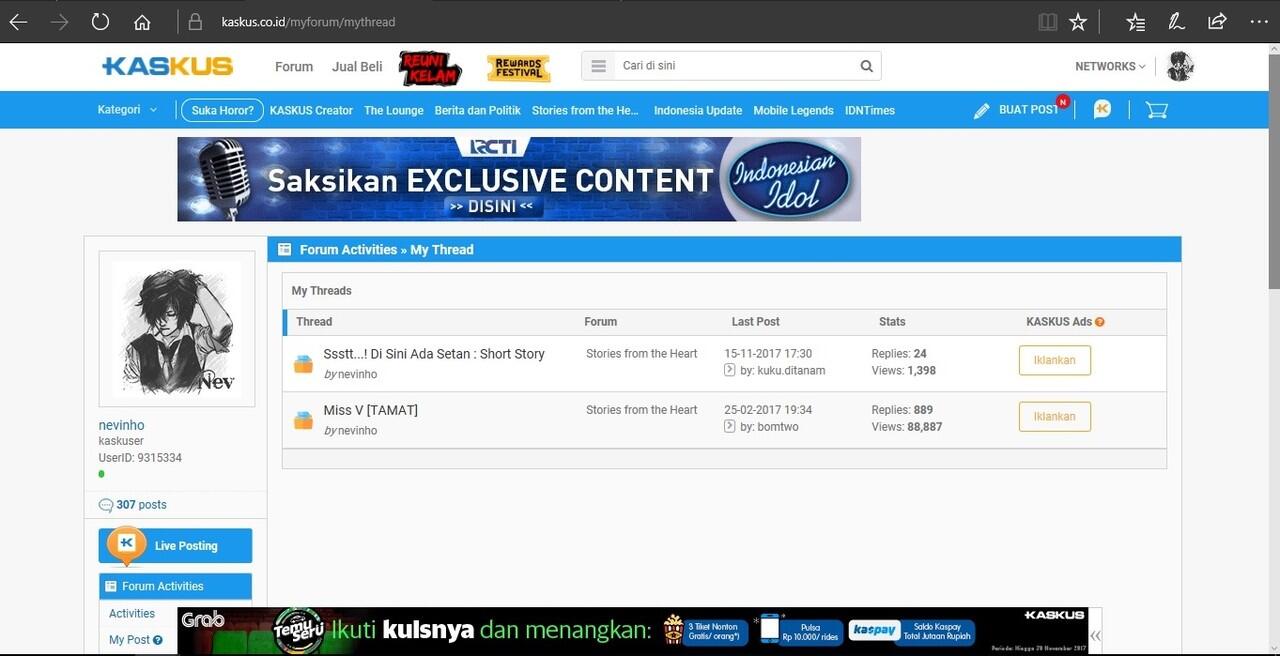Expand the Kategori dropdown

(x=127, y=110)
